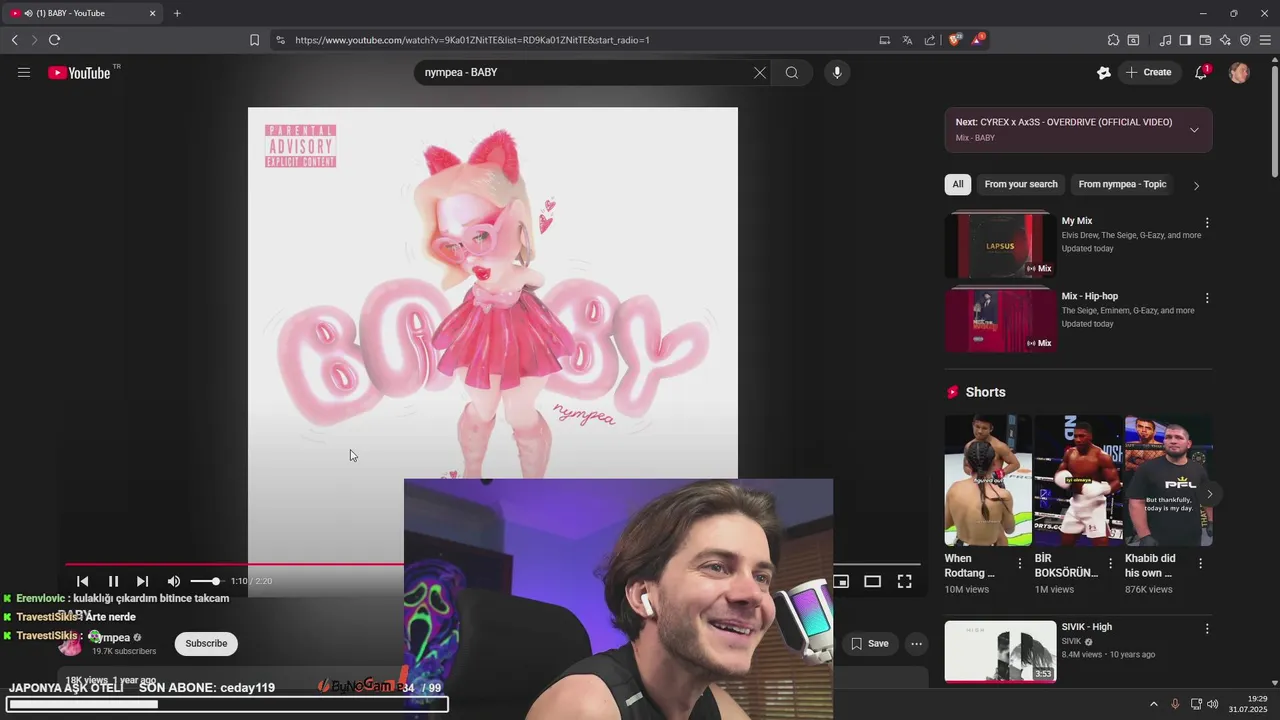The height and width of the screenshot is (720, 1280).
Task: Seek on the red video progress bar
Action: coord(235,565)
